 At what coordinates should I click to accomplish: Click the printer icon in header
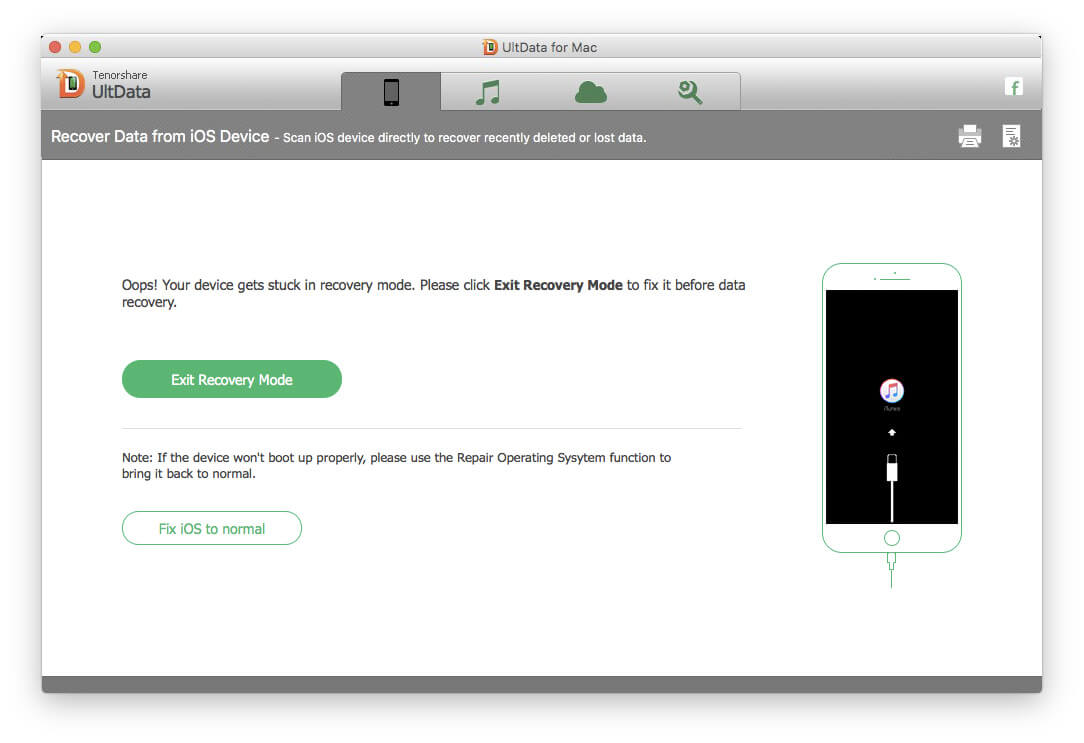tap(969, 137)
